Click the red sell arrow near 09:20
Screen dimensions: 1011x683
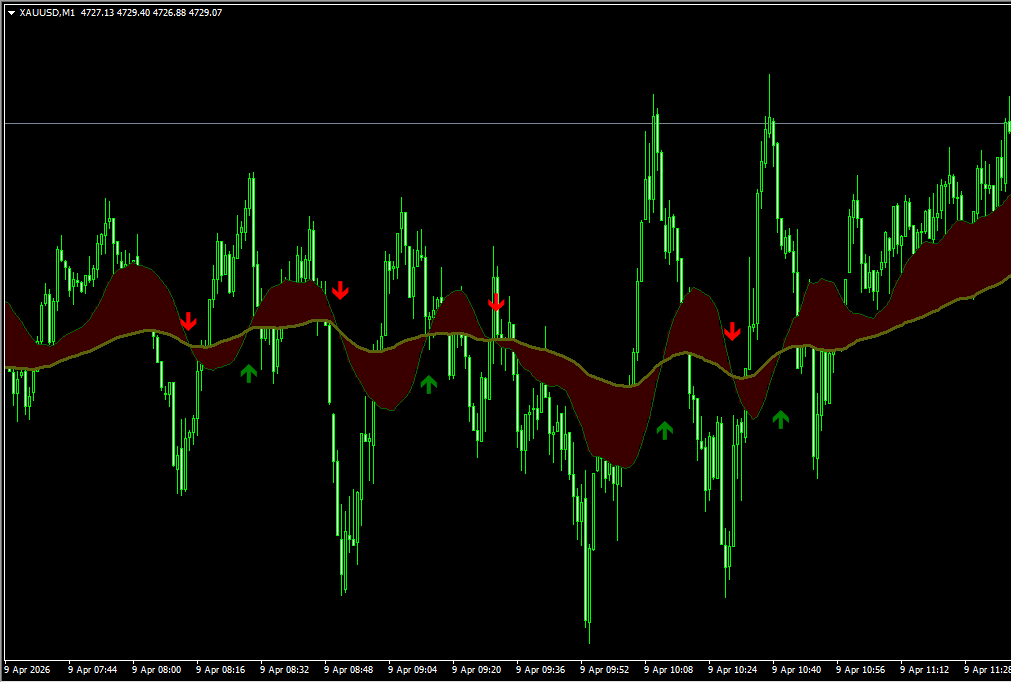pos(495,302)
